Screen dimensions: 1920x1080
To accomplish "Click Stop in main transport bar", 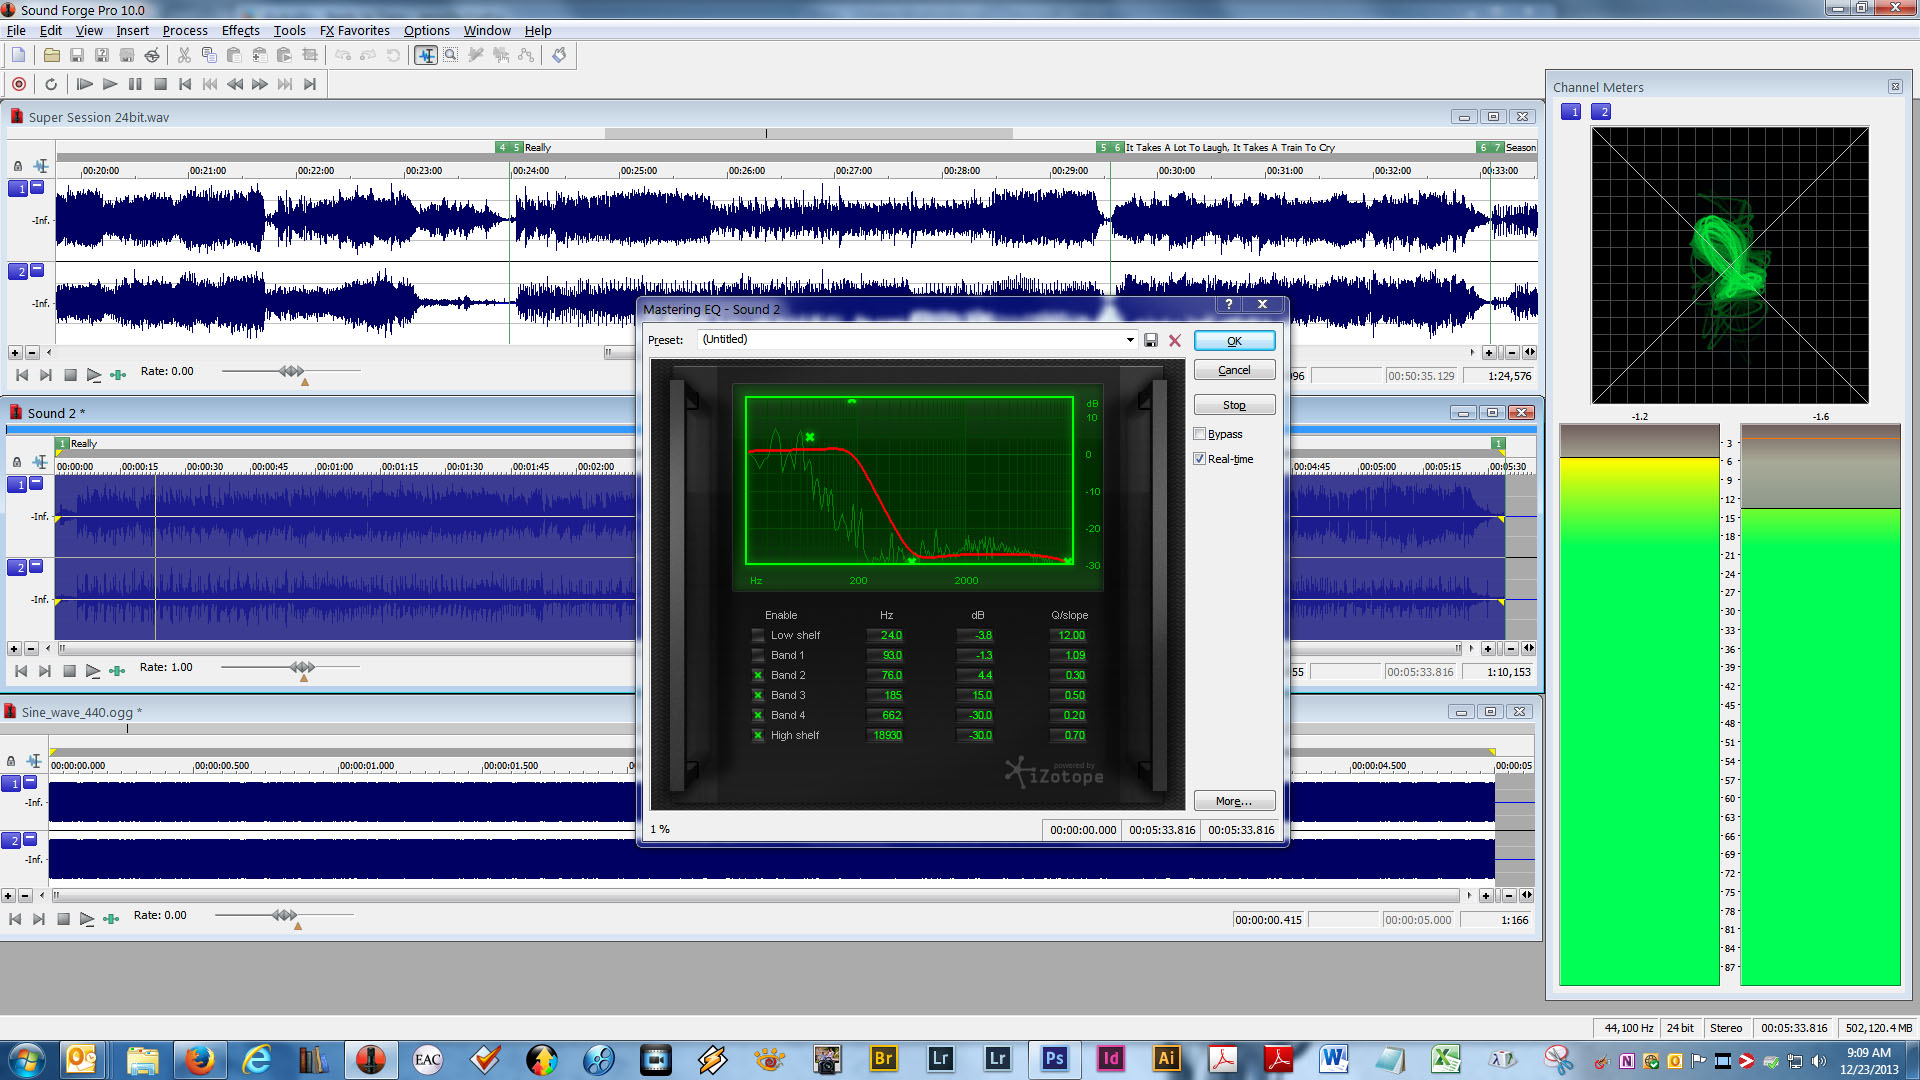I will pos(160,84).
